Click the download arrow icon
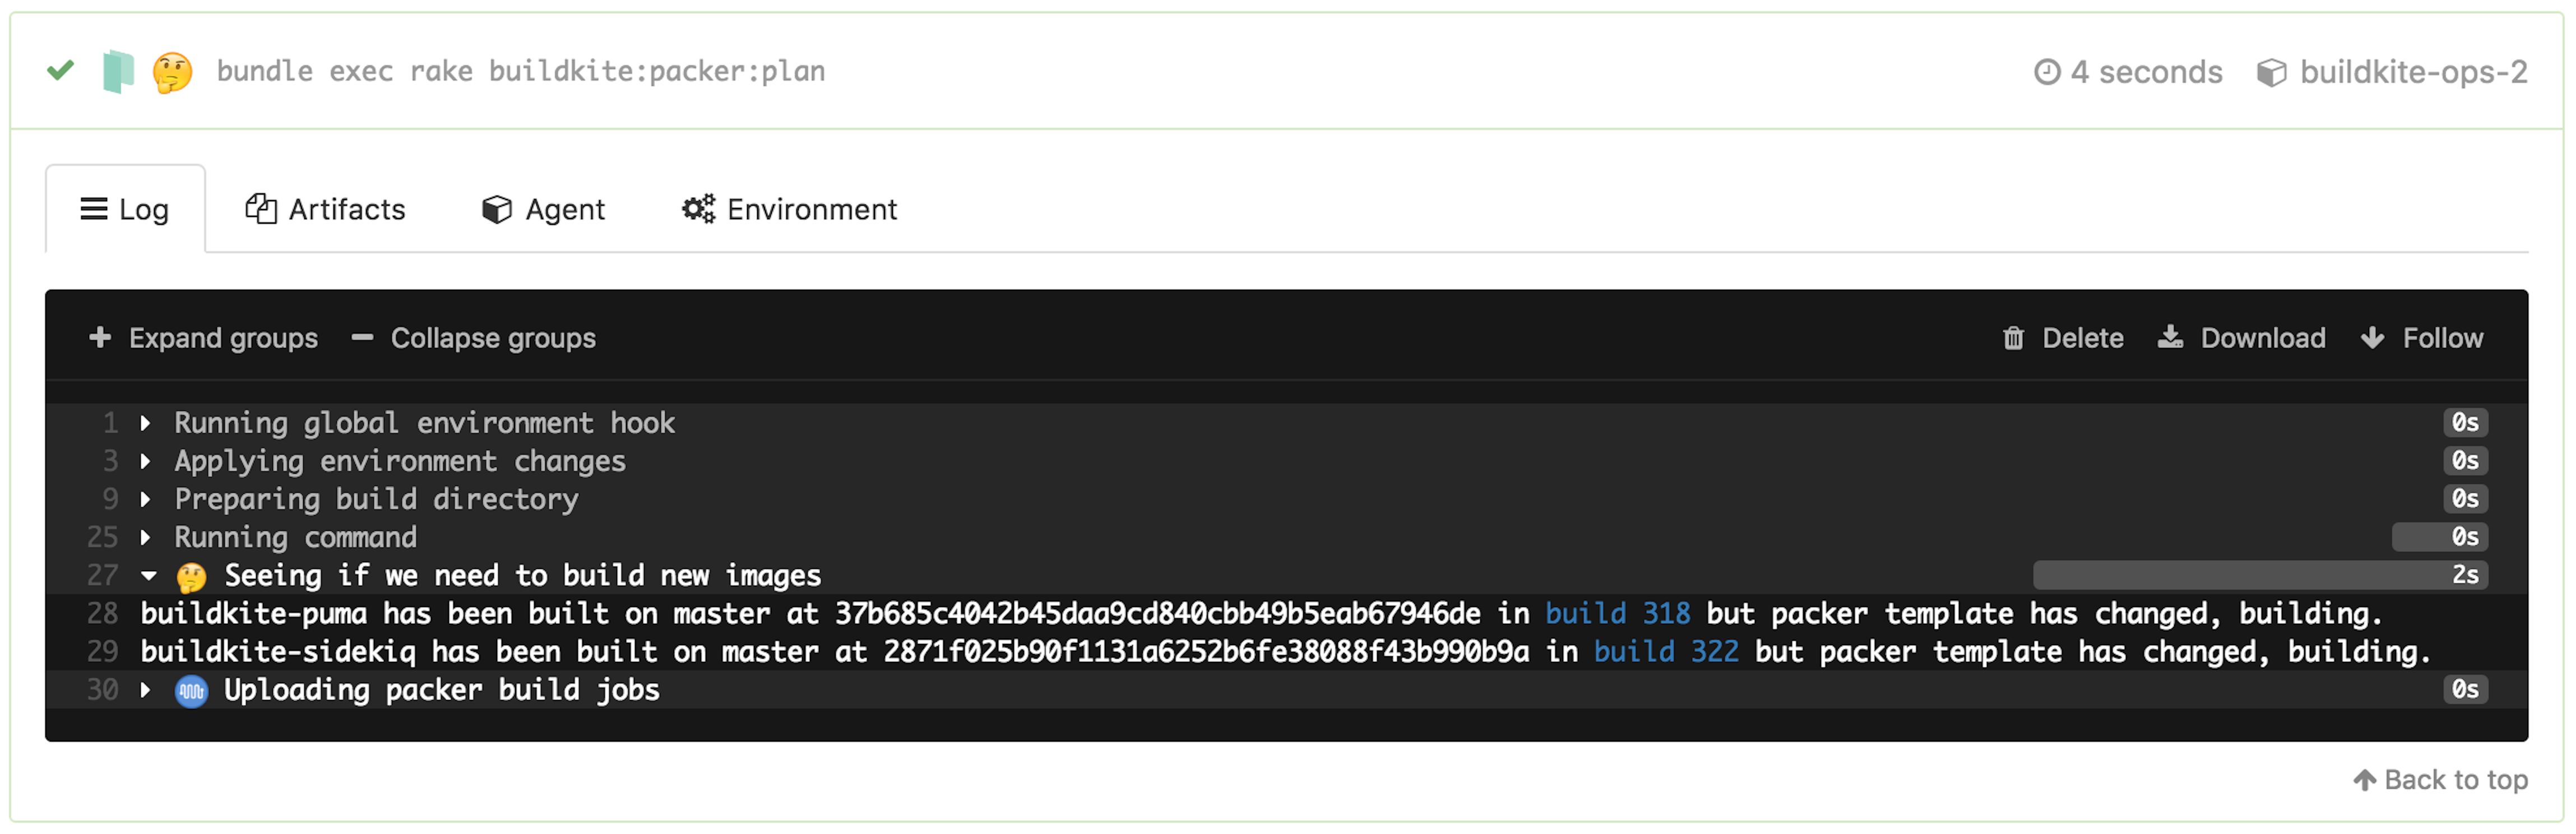Image resolution: width=2576 pixels, height=834 pixels. (2169, 338)
